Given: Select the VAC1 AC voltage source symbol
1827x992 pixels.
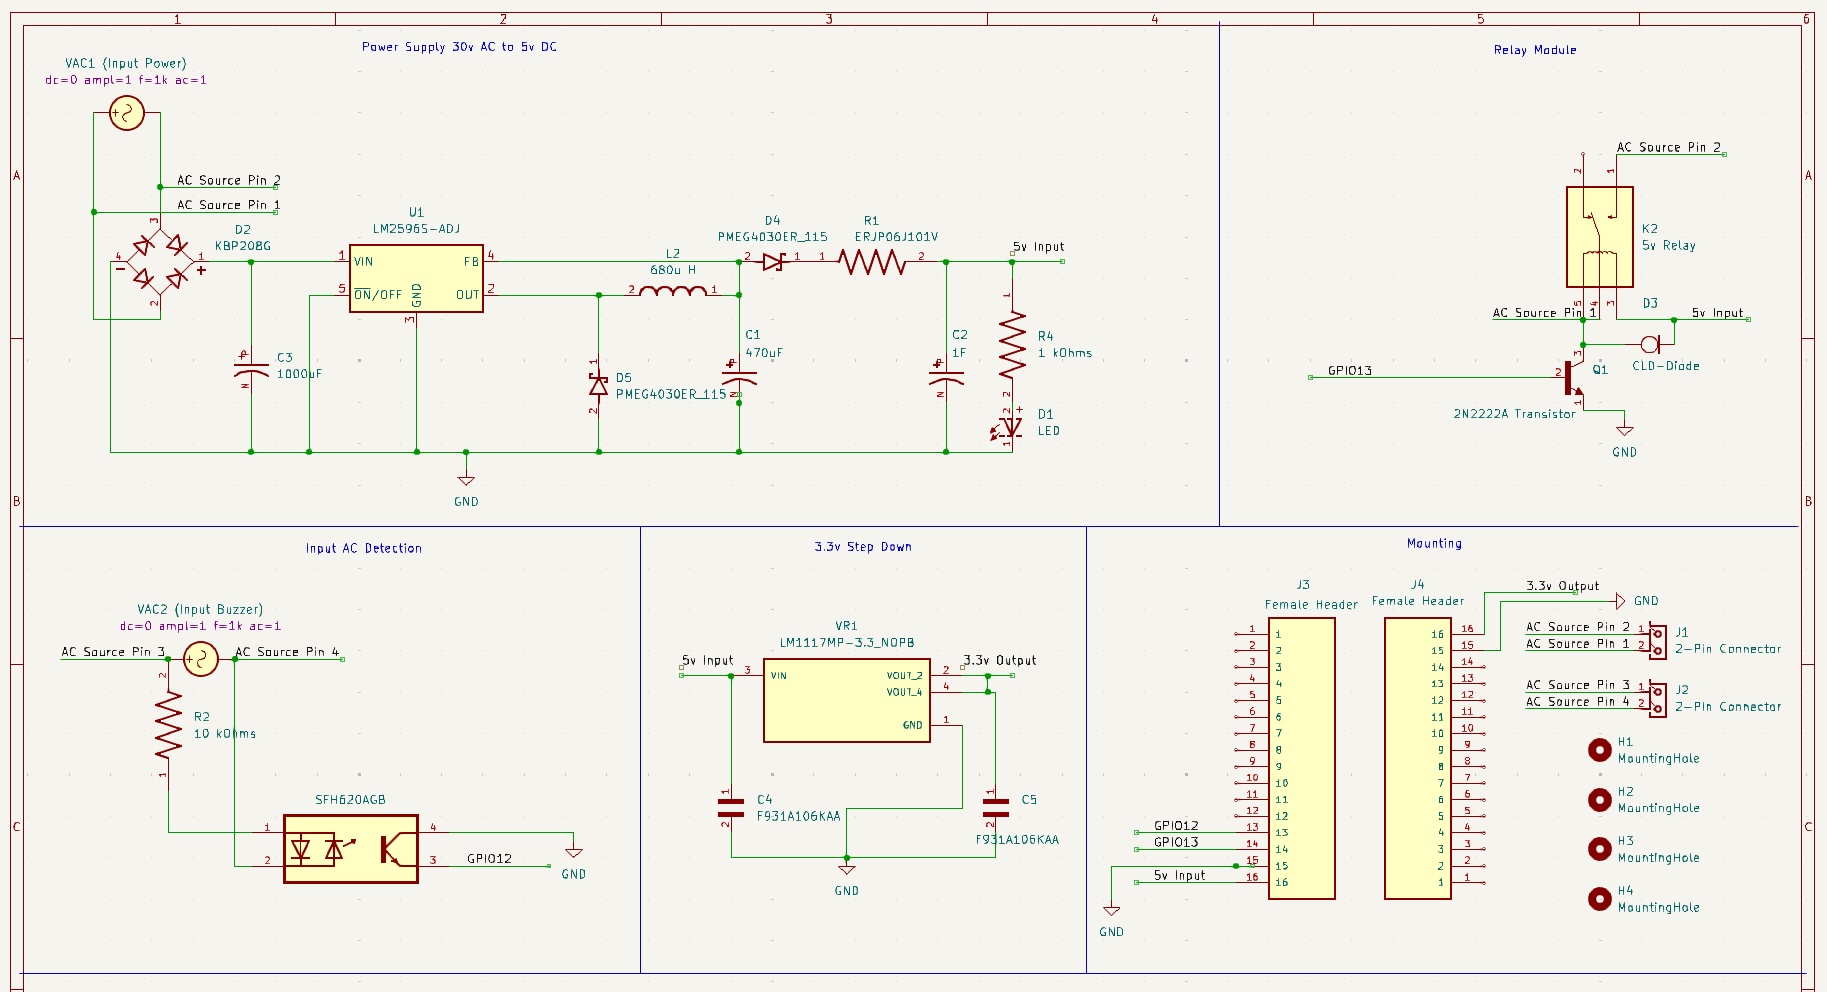Looking at the screenshot, I should (x=127, y=113).
